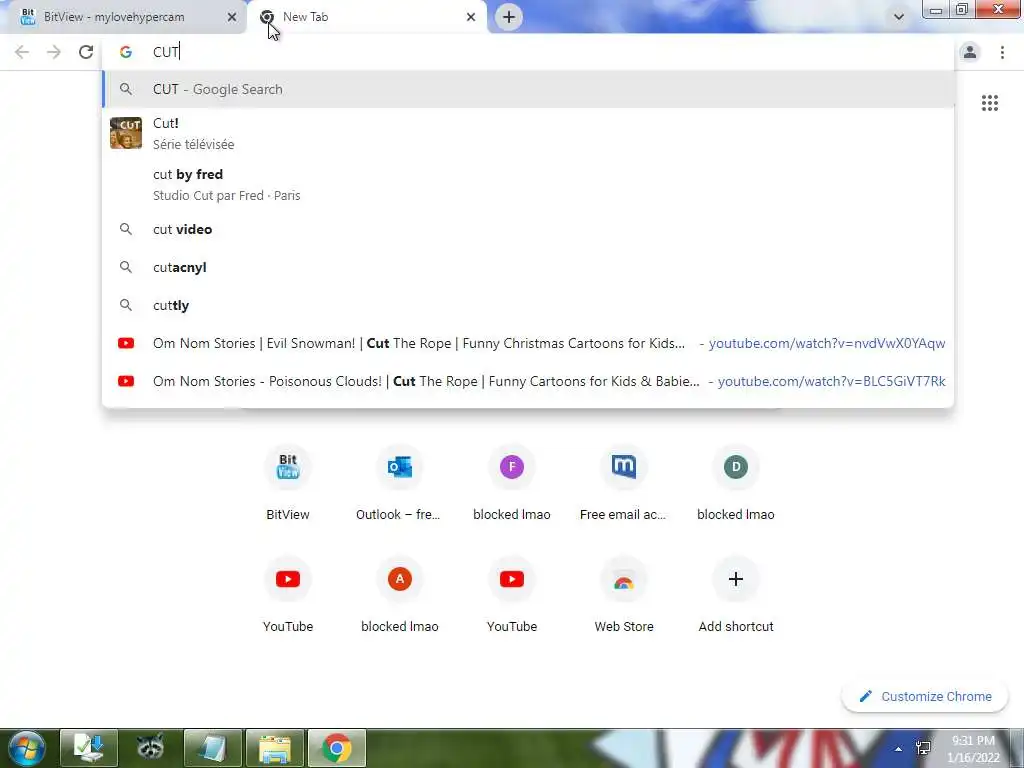Click Add shortcut plus tile

coord(736,594)
